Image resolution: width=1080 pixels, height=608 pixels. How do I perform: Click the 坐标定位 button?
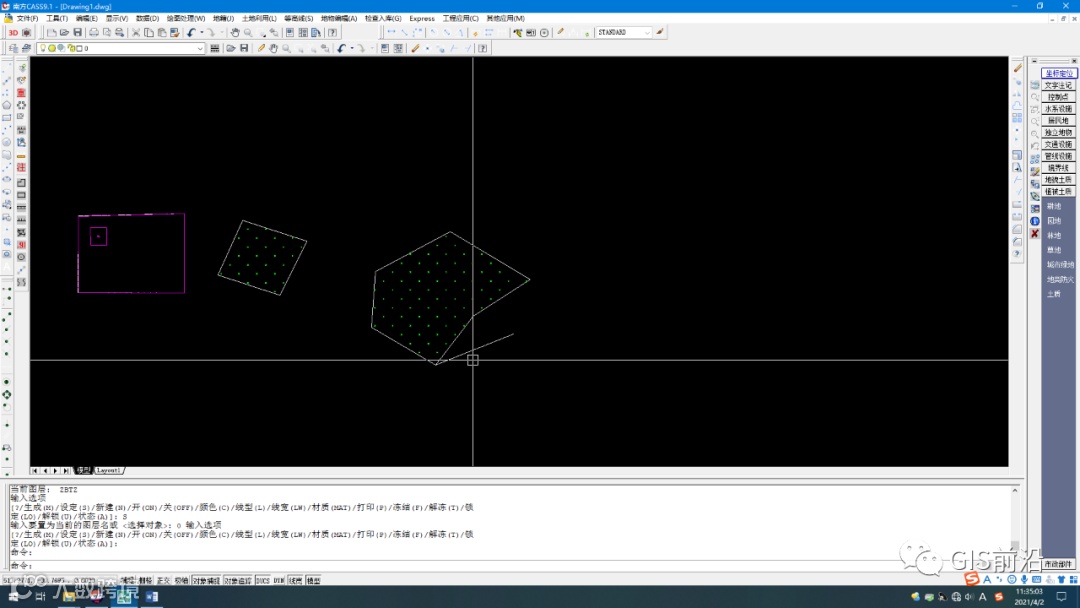pos(1058,74)
